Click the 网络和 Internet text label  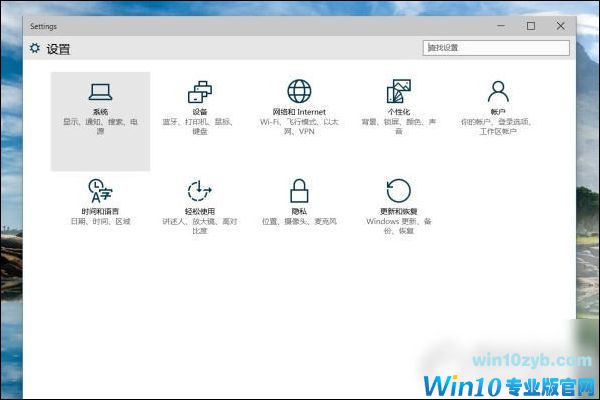tap(299, 112)
